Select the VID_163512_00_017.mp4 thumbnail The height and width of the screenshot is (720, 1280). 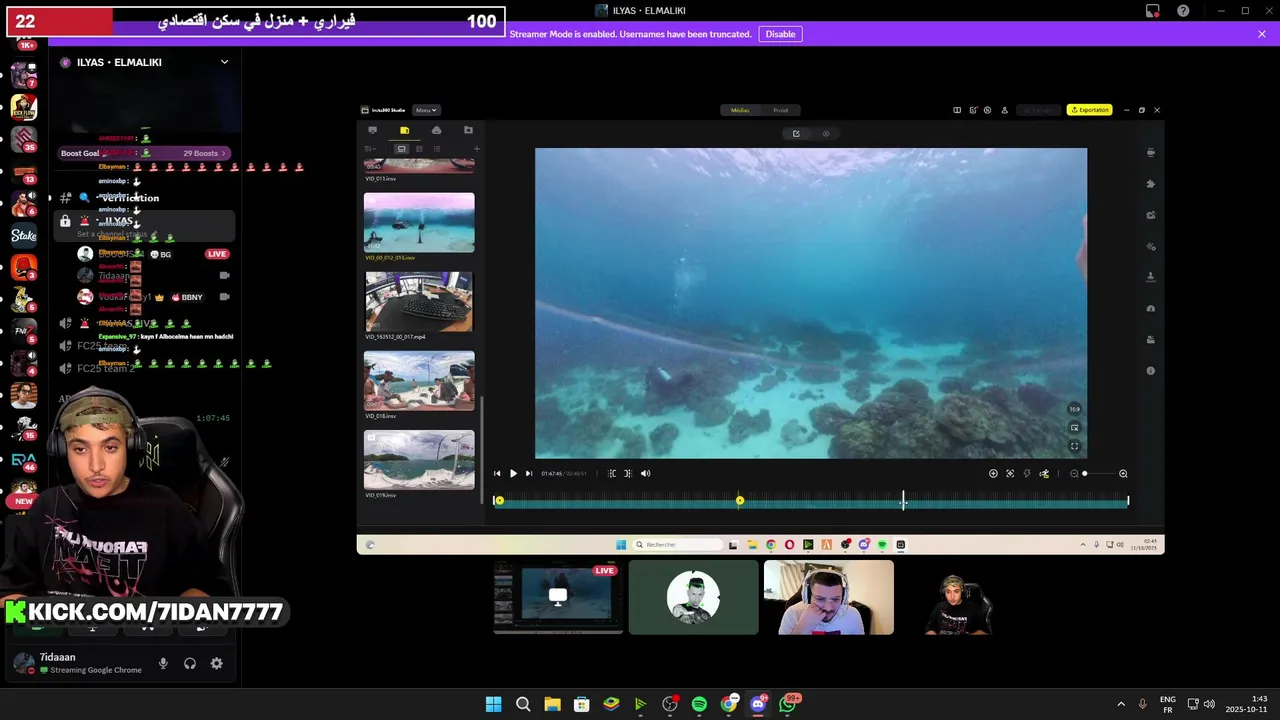pyautogui.click(x=419, y=301)
